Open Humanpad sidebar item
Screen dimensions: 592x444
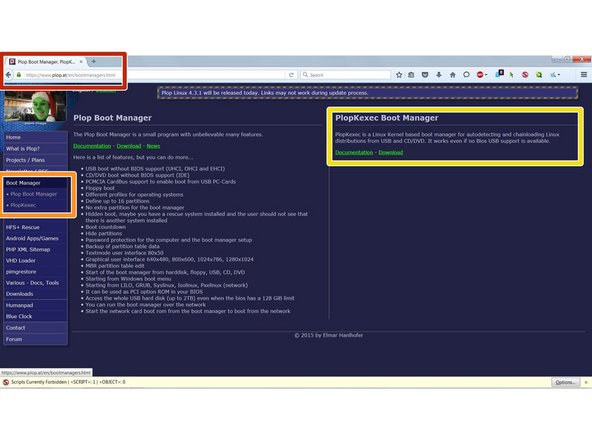[x=35, y=305]
